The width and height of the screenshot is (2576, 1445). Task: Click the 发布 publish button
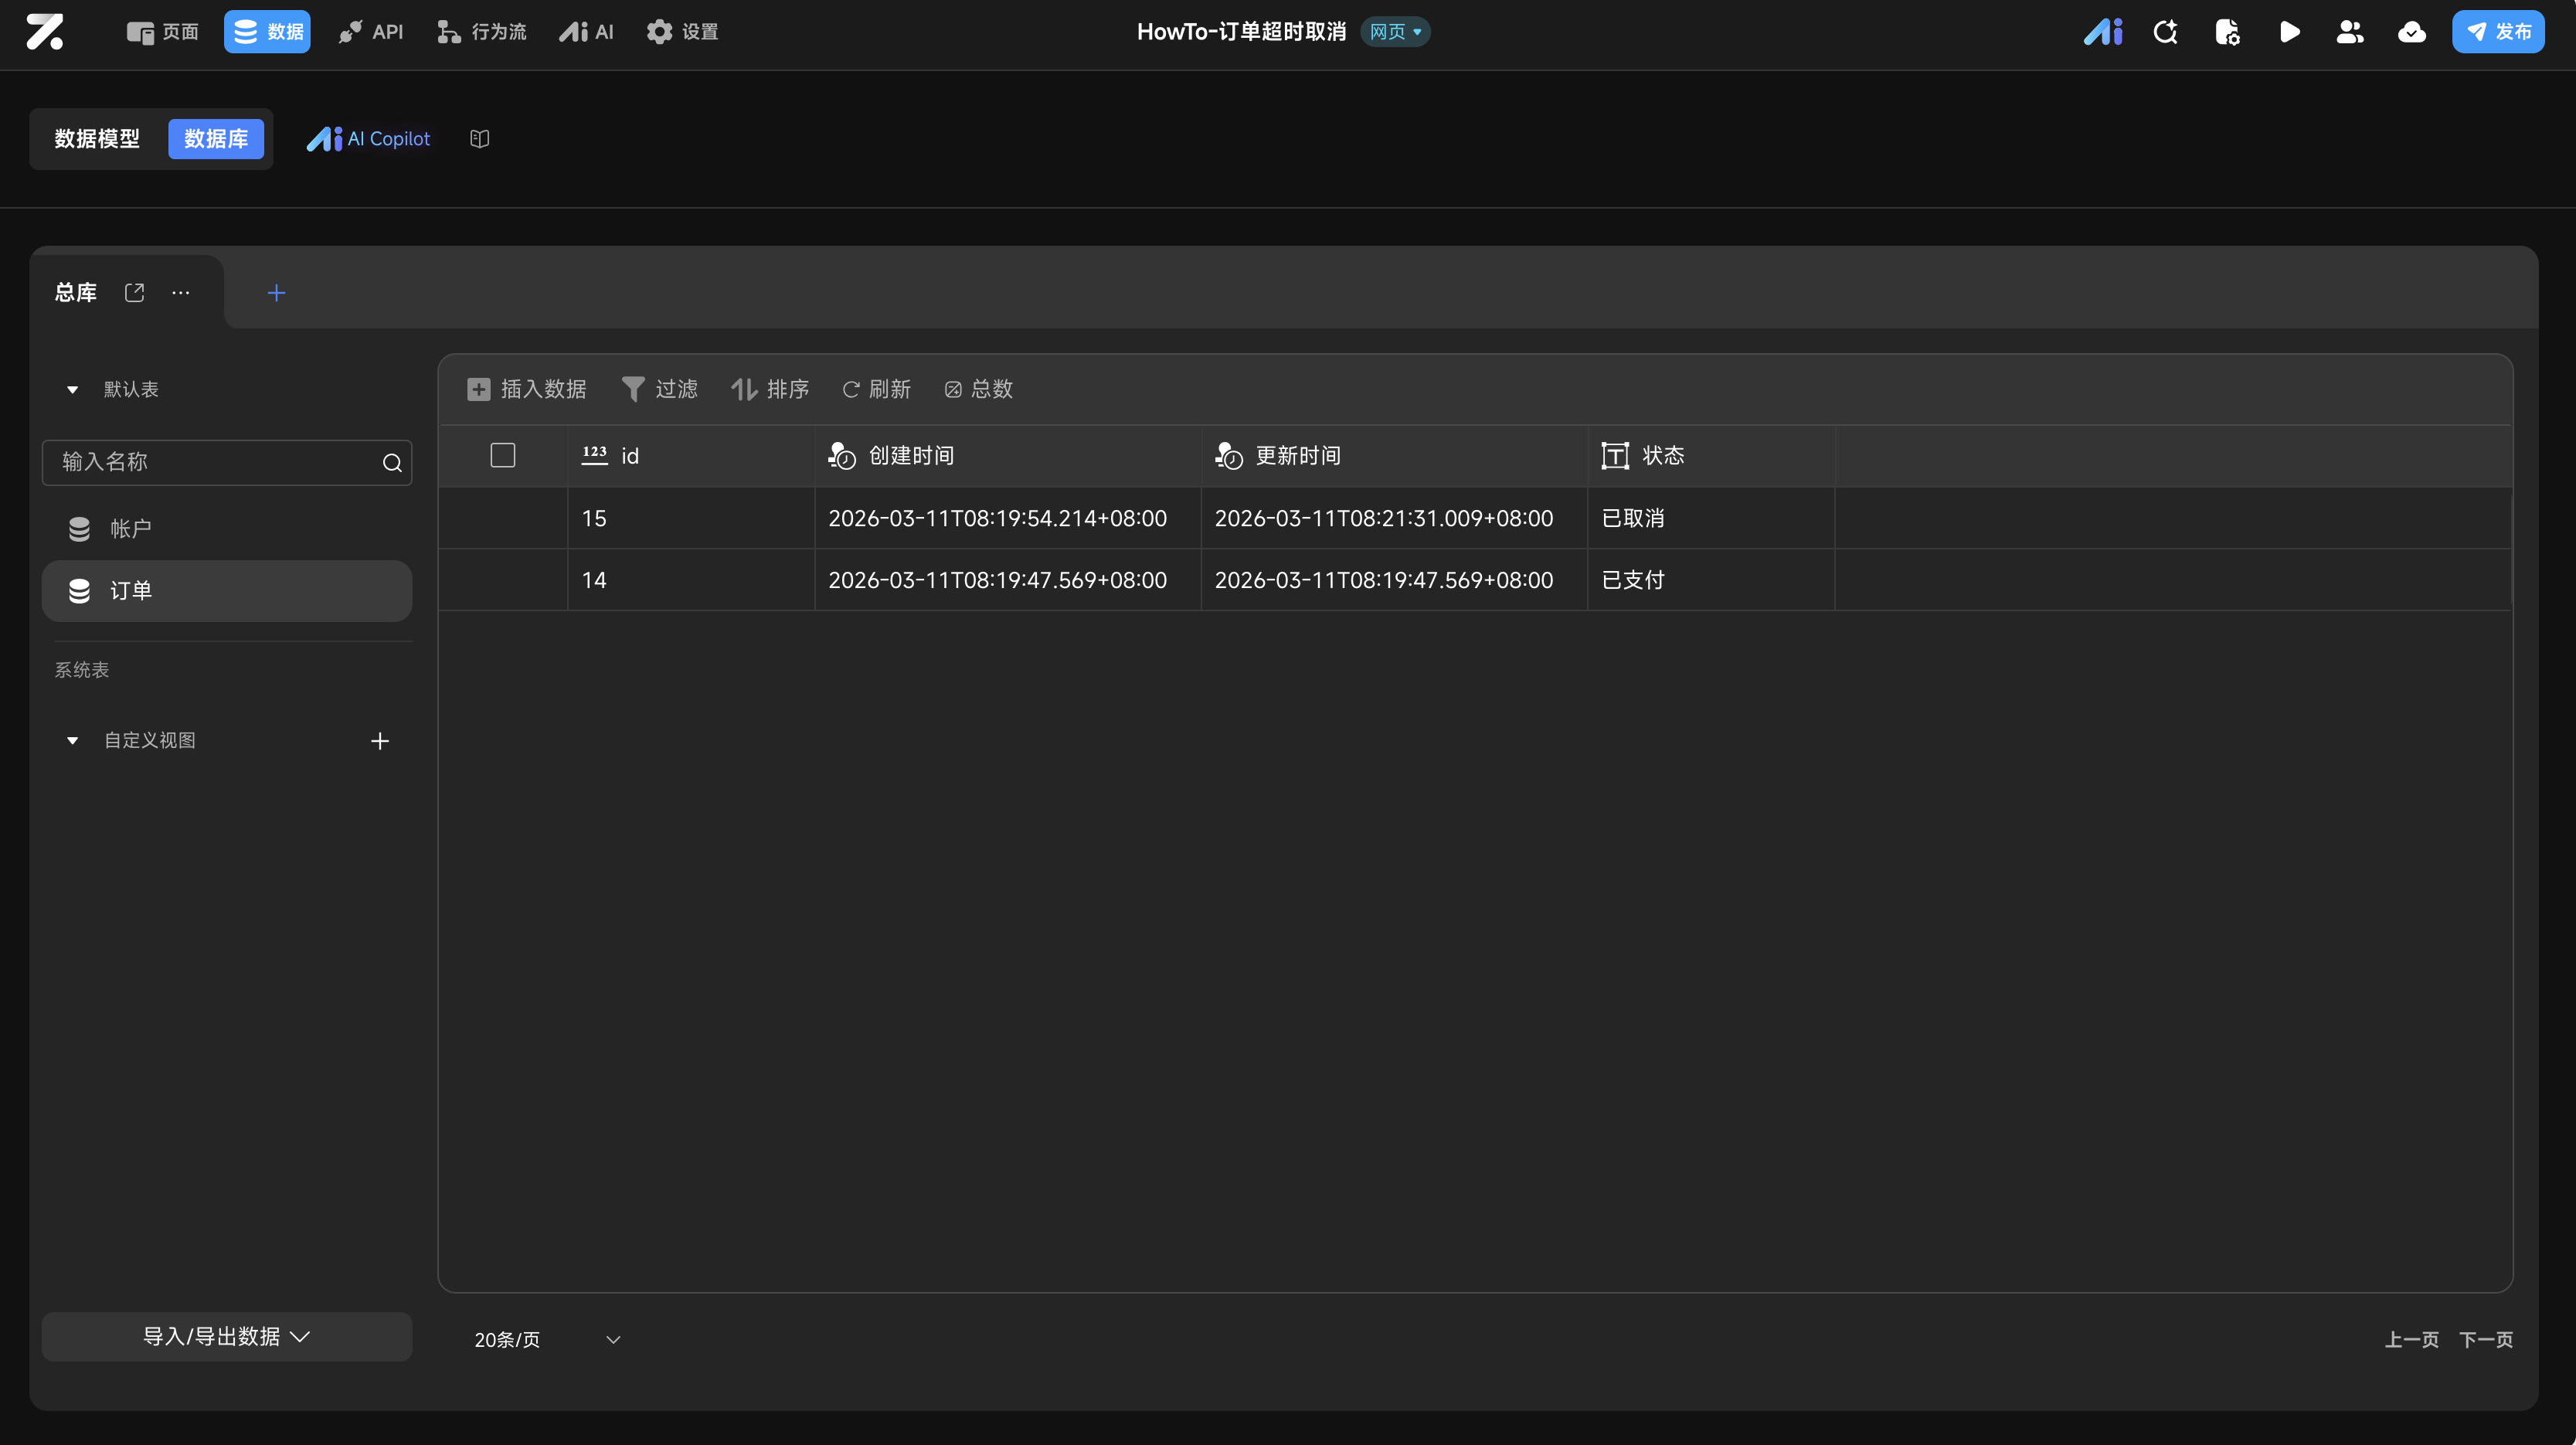2498,32
